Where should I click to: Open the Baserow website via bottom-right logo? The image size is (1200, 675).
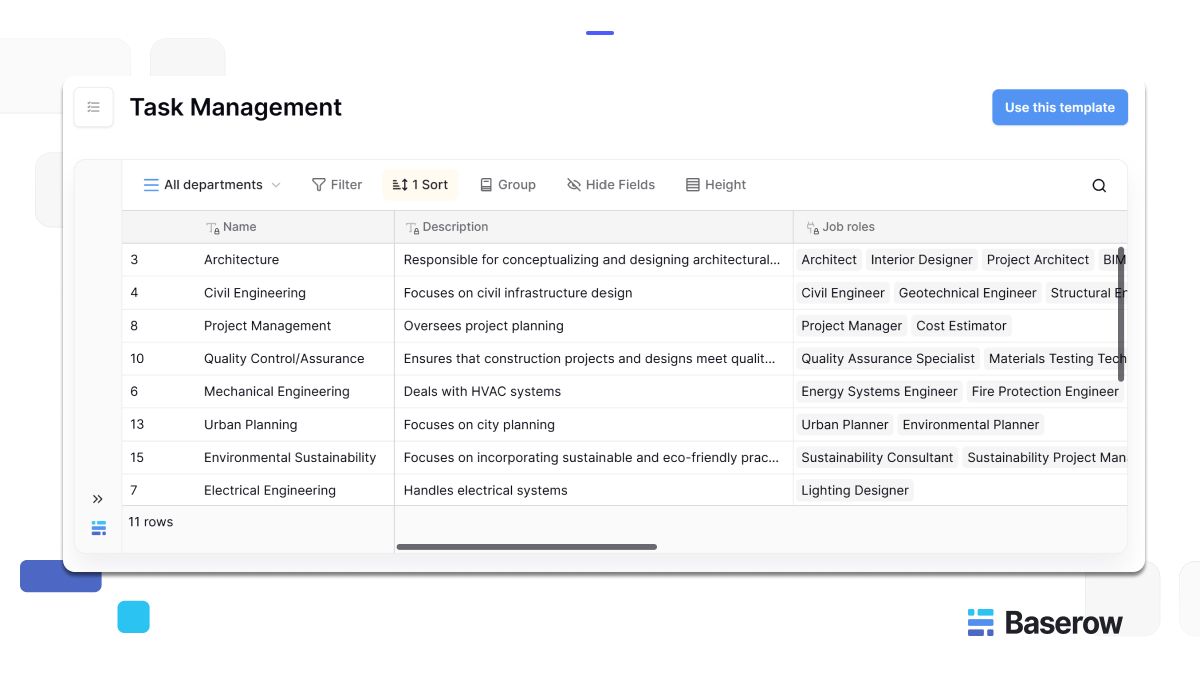click(1045, 622)
